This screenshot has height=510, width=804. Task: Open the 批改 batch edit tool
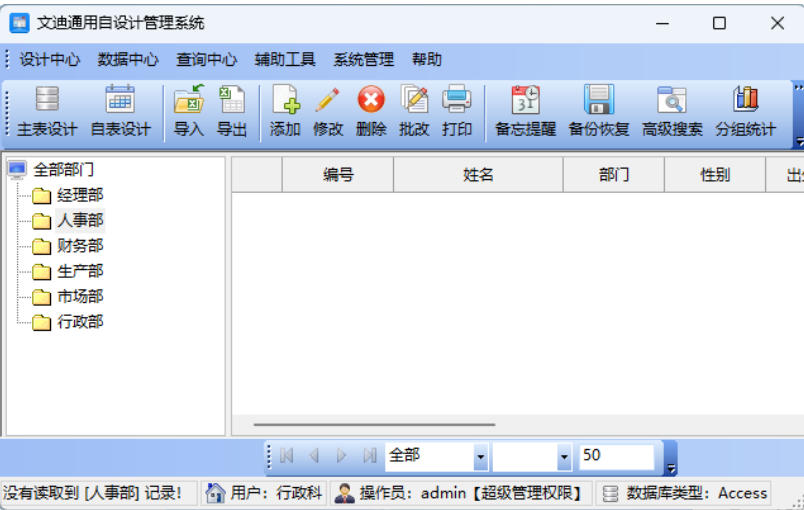pyautogui.click(x=414, y=112)
